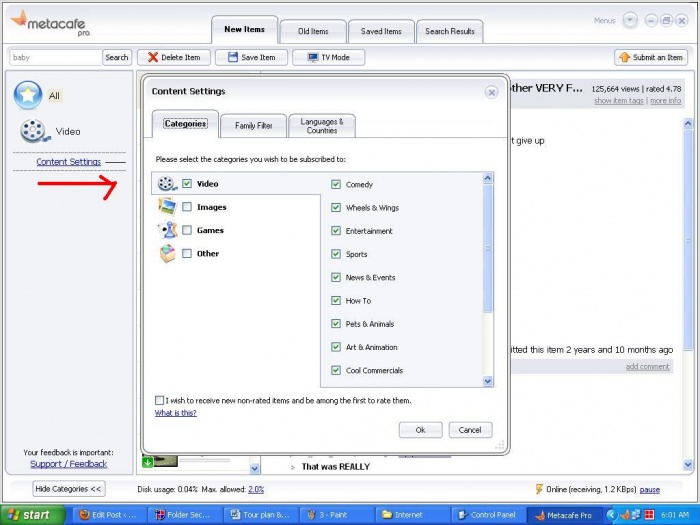The width and height of the screenshot is (700, 525).
Task: Click the Games category chess icon
Action: coord(167,230)
